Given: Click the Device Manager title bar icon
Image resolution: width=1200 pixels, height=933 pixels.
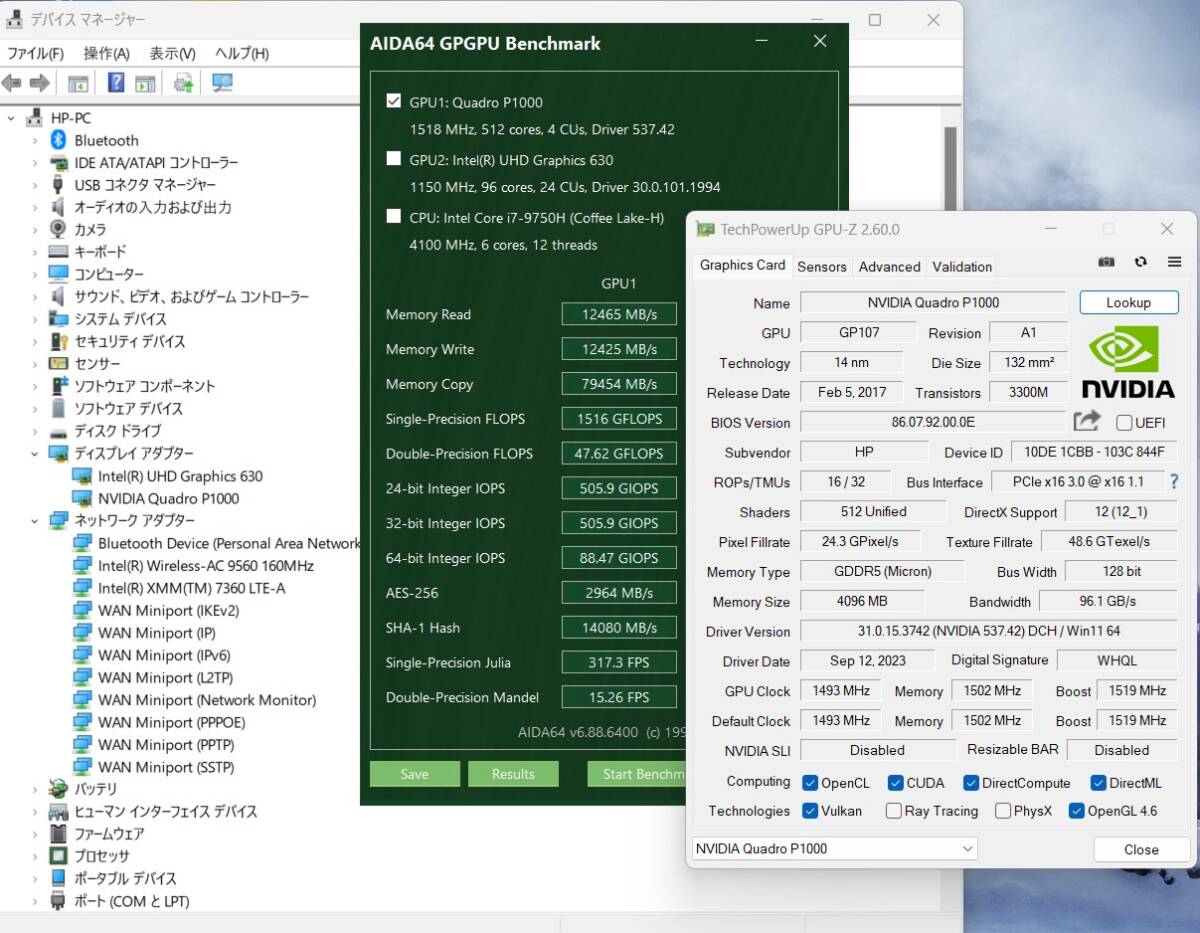Looking at the screenshot, I should click(x=15, y=19).
